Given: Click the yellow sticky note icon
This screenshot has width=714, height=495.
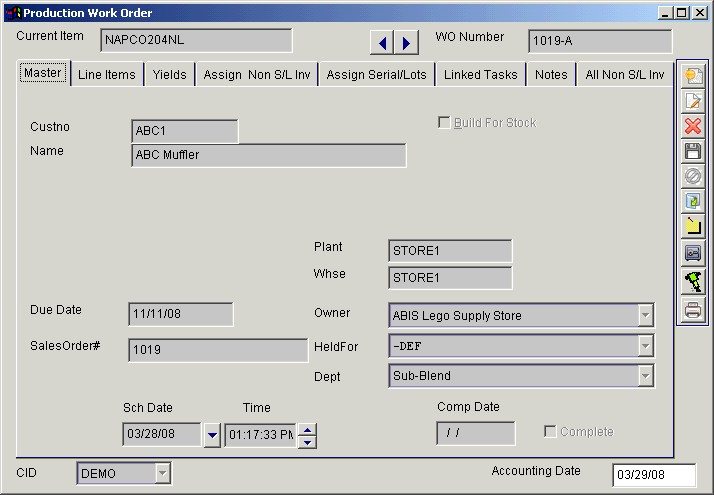Looking at the screenshot, I should 692,227.
